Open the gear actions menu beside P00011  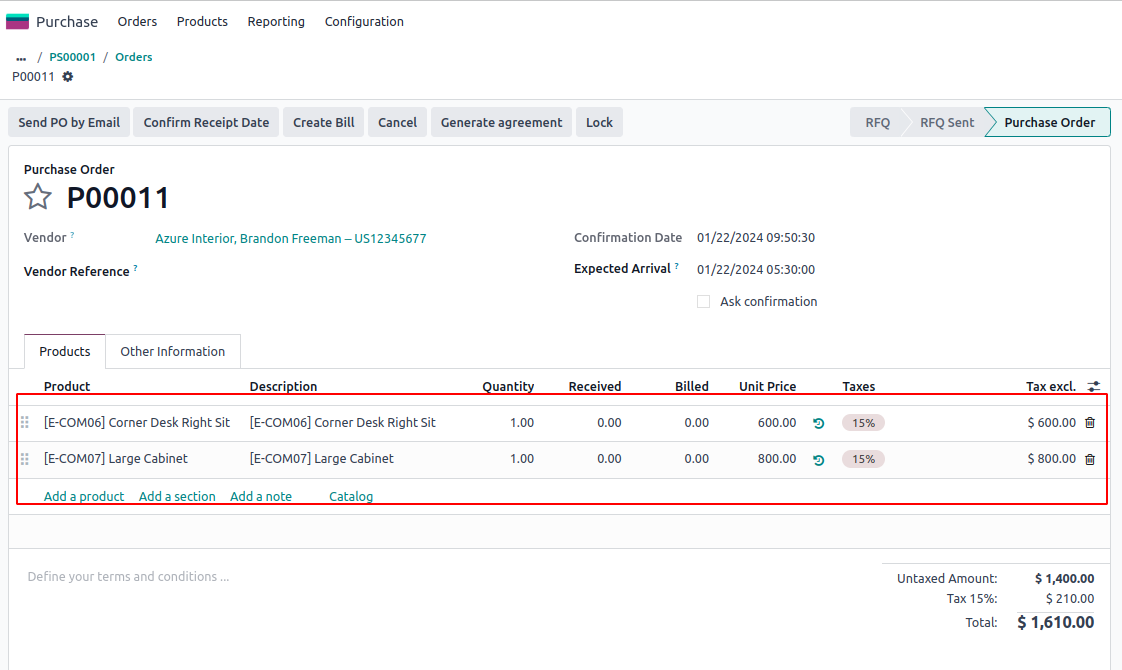(x=68, y=76)
